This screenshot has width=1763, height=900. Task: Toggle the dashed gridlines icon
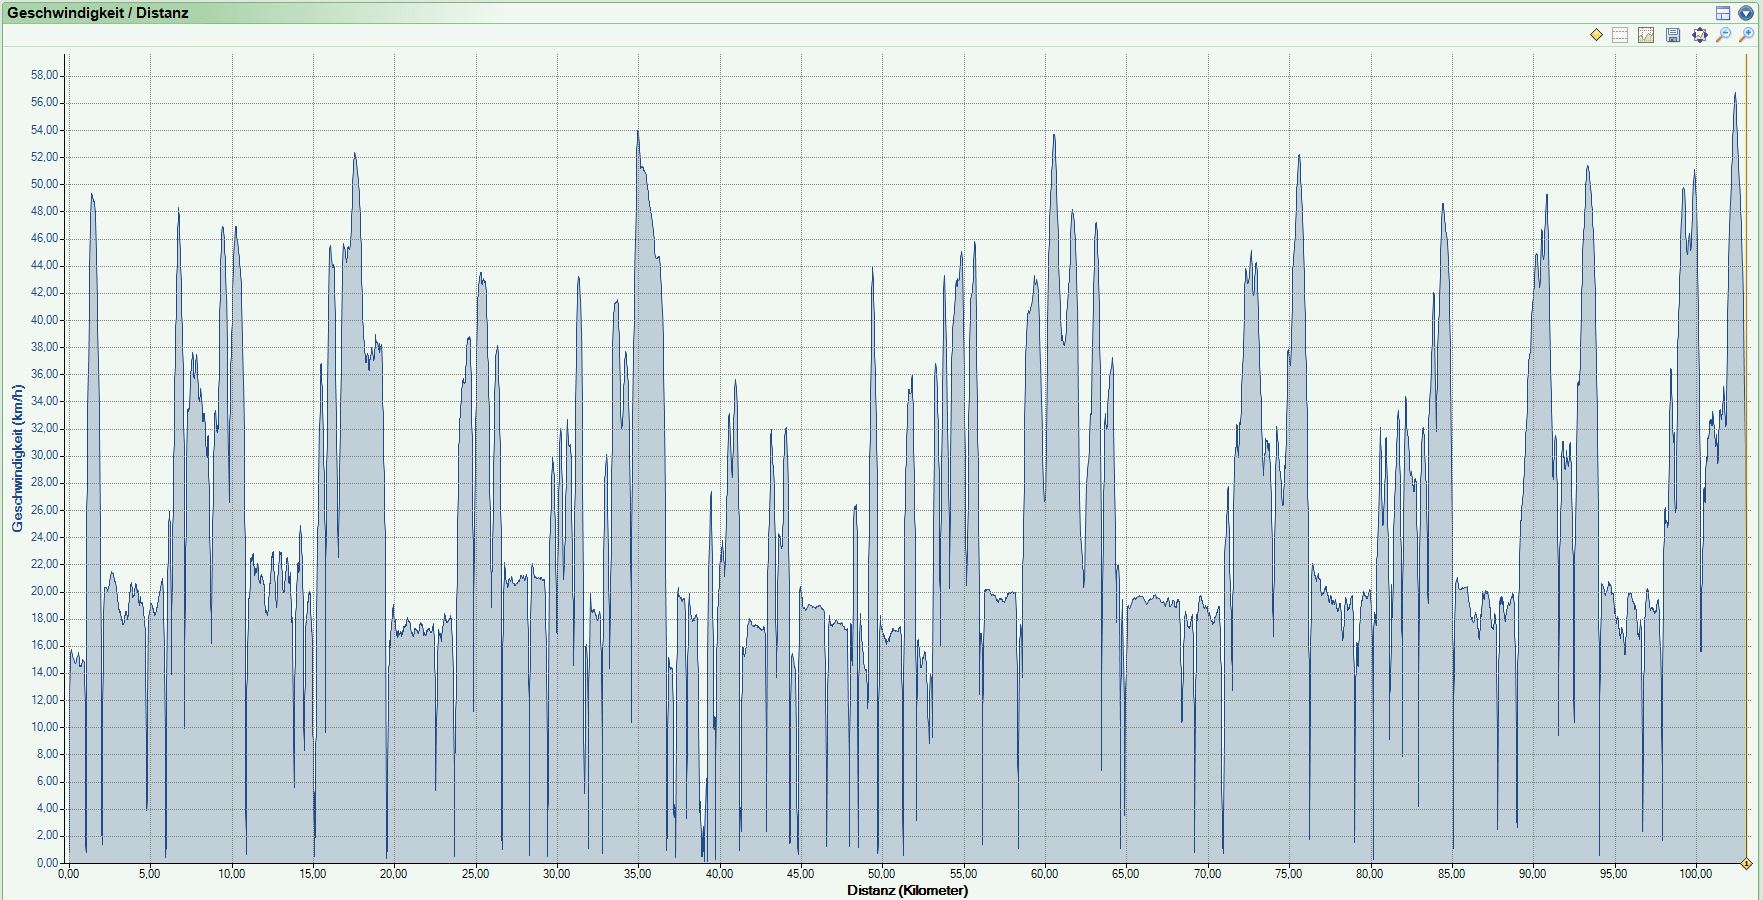tap(1620, 35)
